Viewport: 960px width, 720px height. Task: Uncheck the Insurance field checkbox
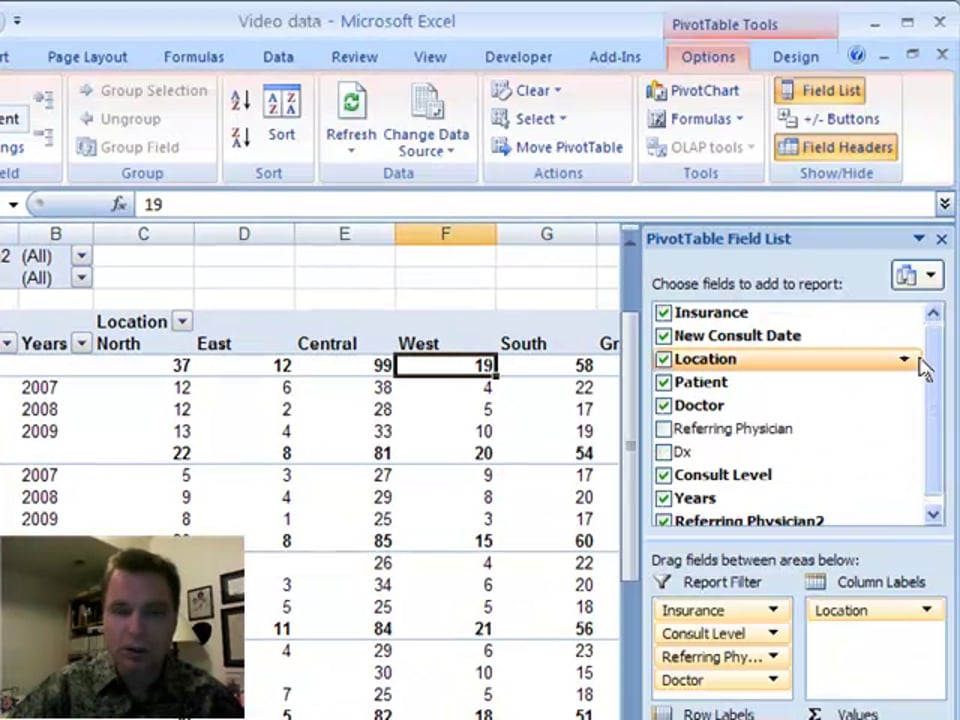click(x=663, y=313)
